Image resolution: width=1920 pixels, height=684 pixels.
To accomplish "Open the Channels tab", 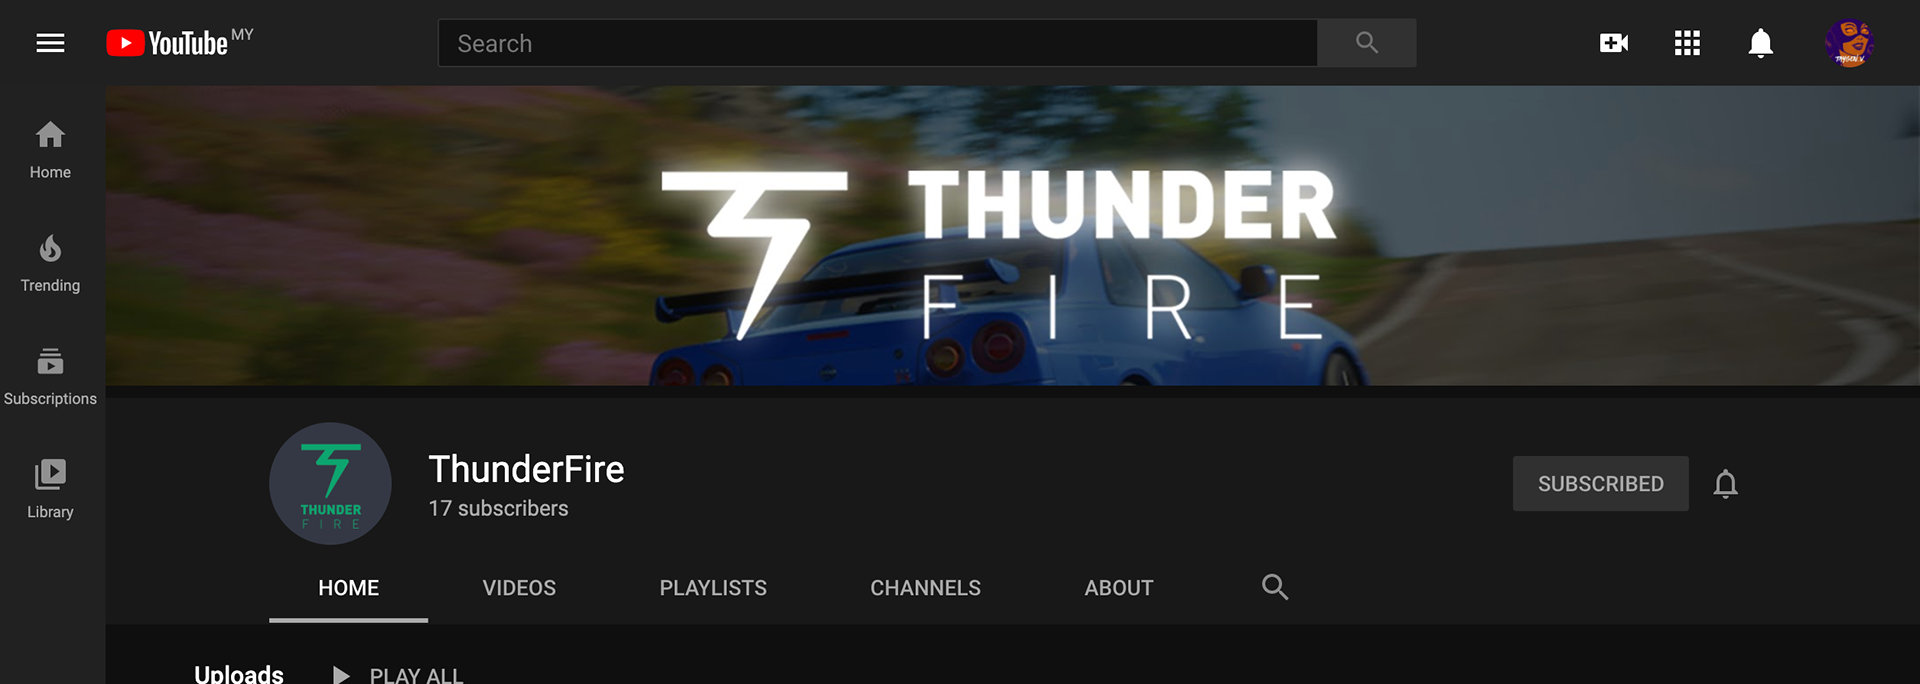I will (x=925, y=588).
